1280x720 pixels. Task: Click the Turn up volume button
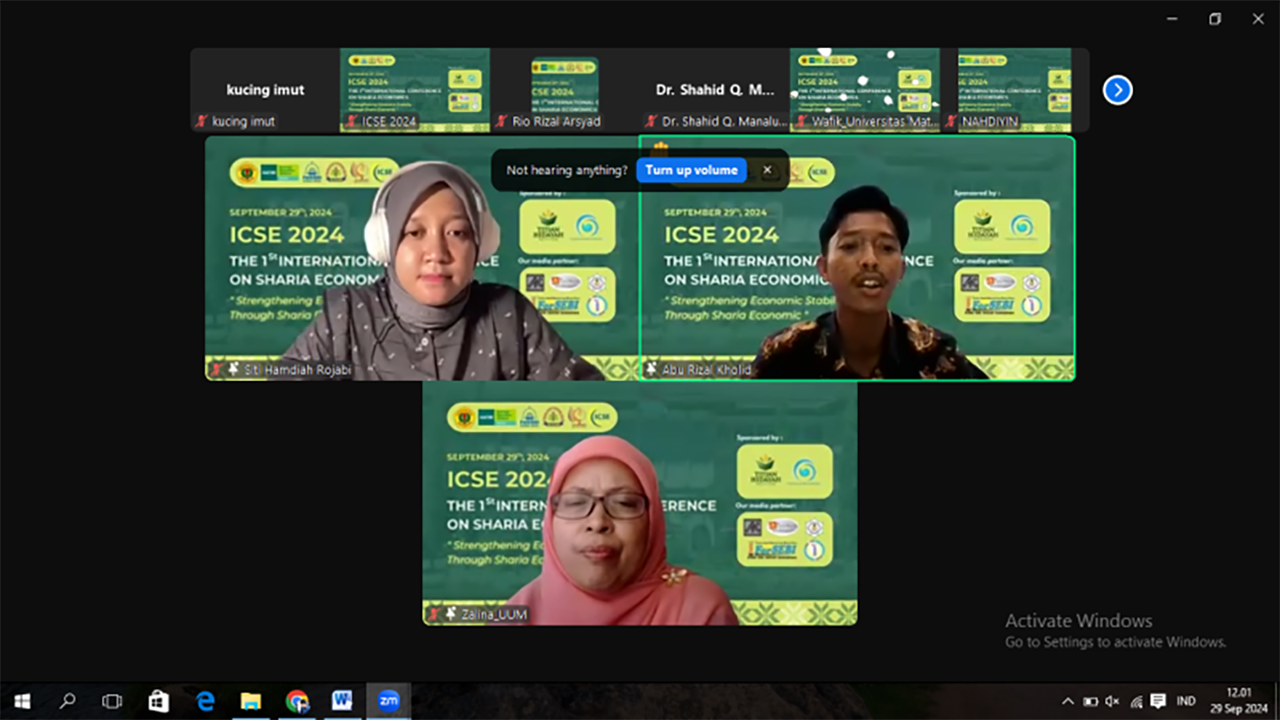coord(691,170)
